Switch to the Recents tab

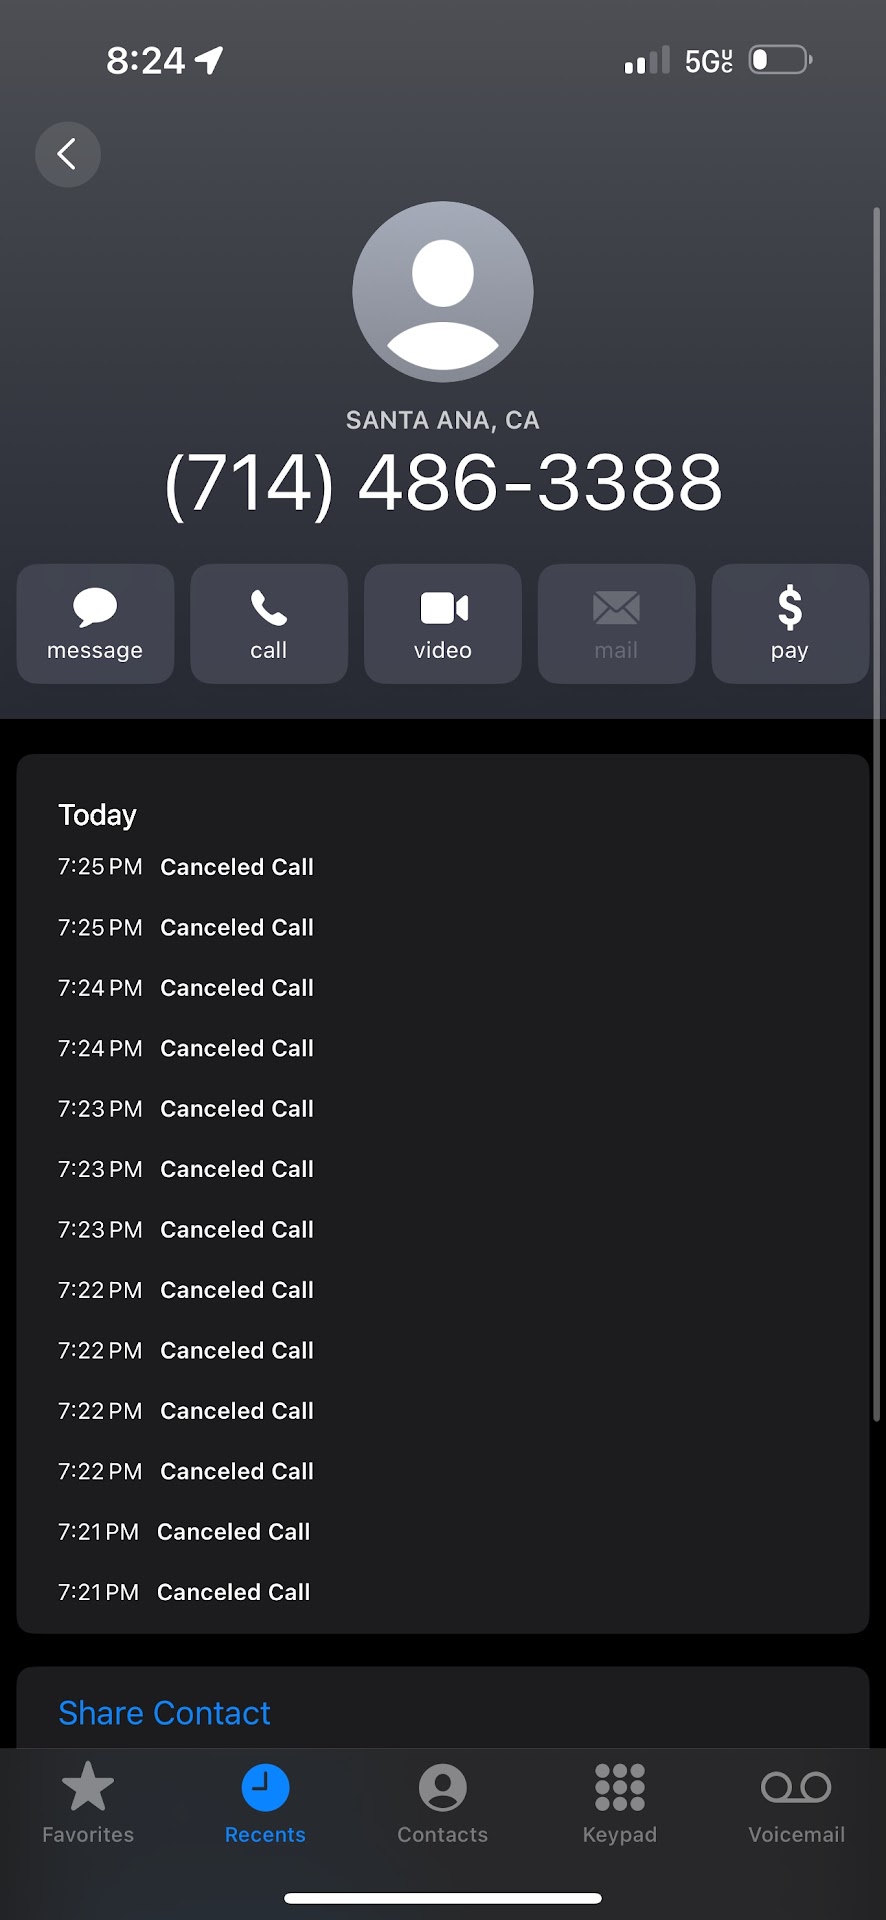pos(265,1802)
